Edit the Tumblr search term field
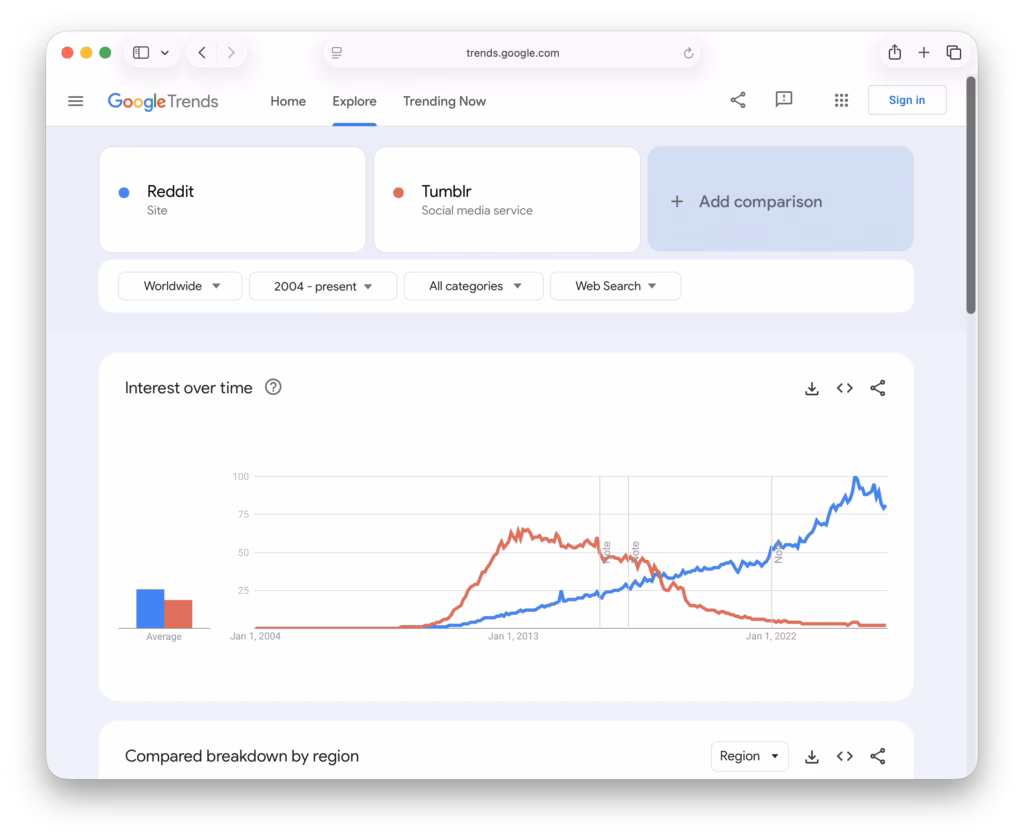 point(506,200)
